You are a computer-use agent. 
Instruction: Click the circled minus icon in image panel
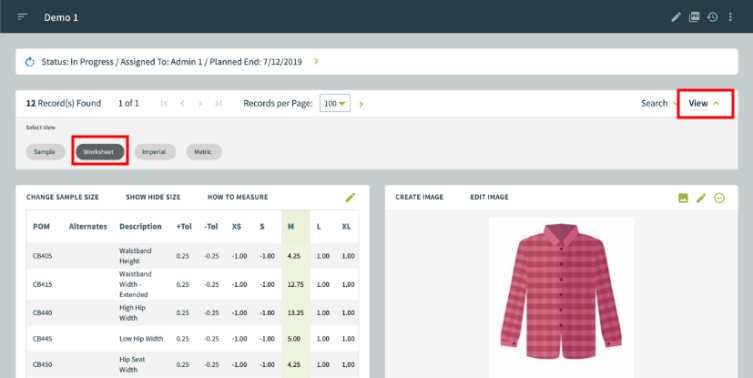pos(719,198)
